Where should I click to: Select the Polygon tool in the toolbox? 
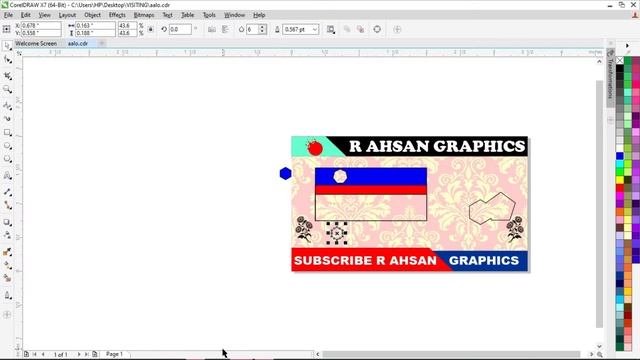[7, 159]
